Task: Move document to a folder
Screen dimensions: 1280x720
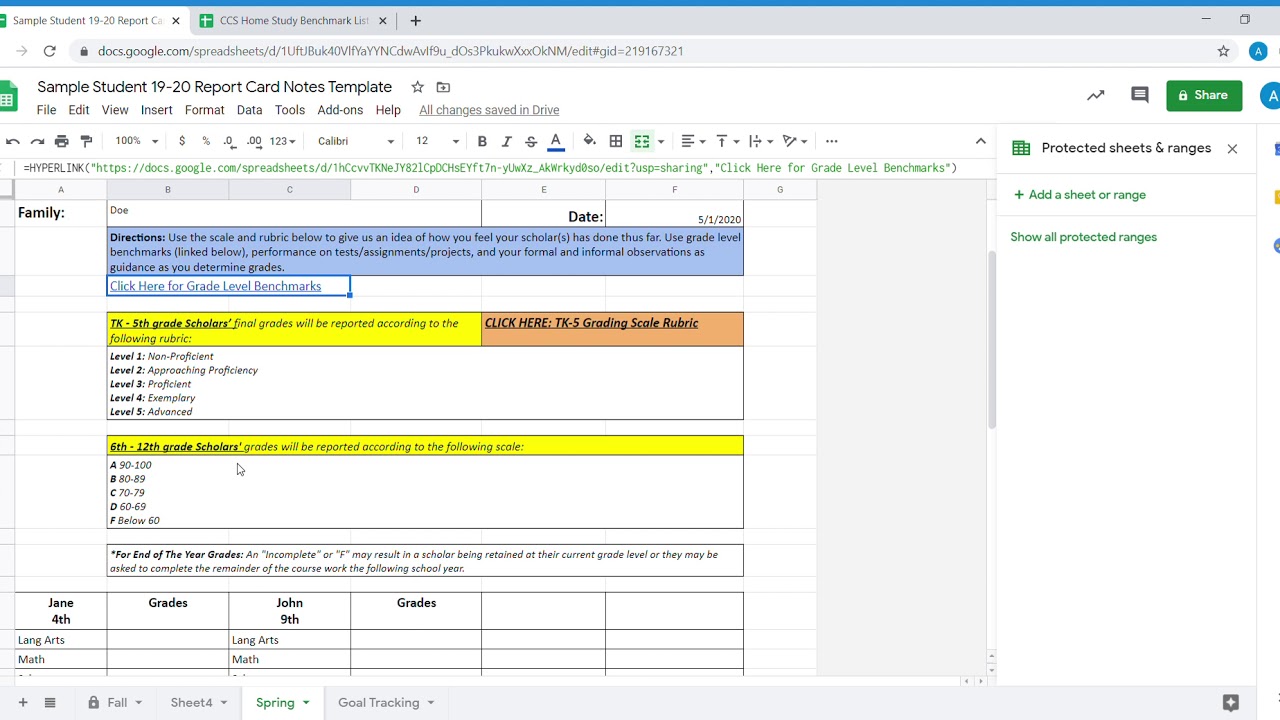Action: pyautogui.click(x=444, y=87)
